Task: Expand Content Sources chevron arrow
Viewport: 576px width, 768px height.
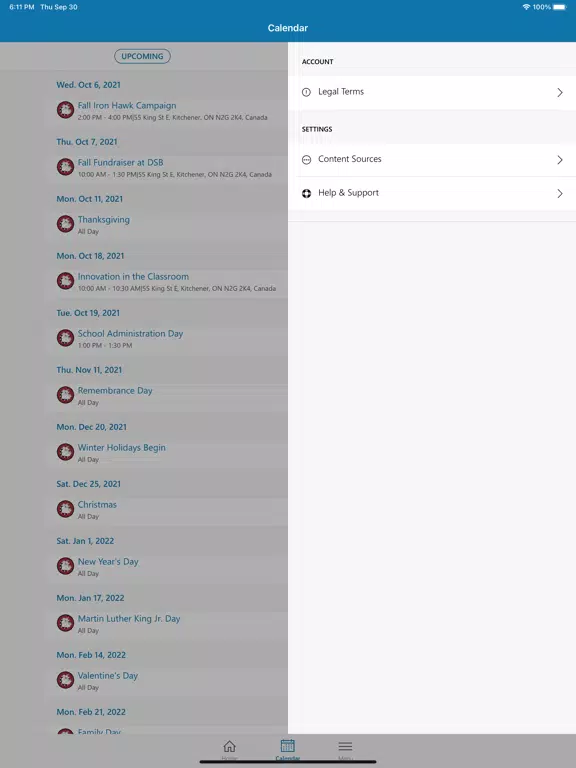Action: tap(560, 160)
